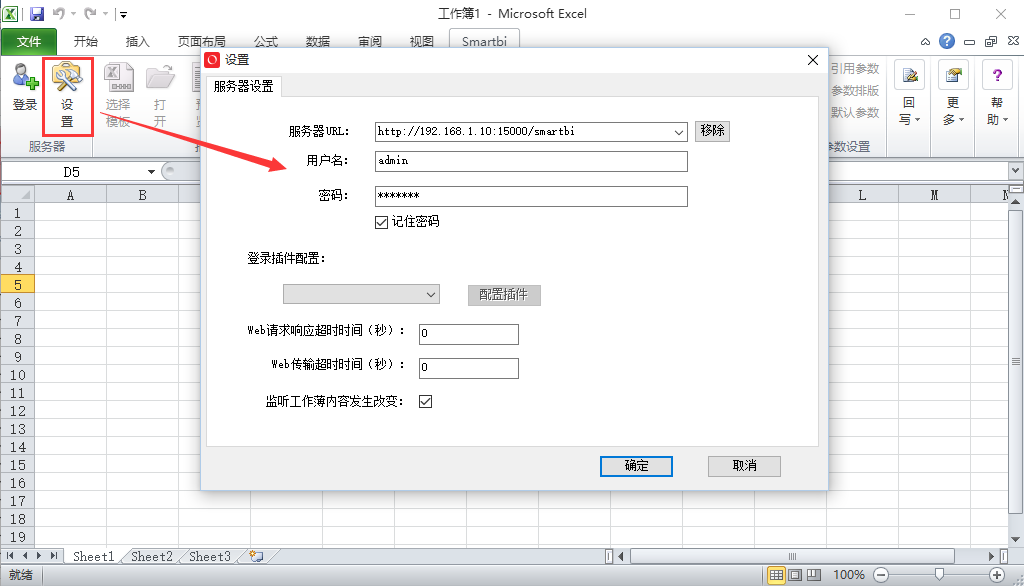Click the Web传输超时时间 input field
Viewport: 1024px width, 586px height.
click(468, 368)
